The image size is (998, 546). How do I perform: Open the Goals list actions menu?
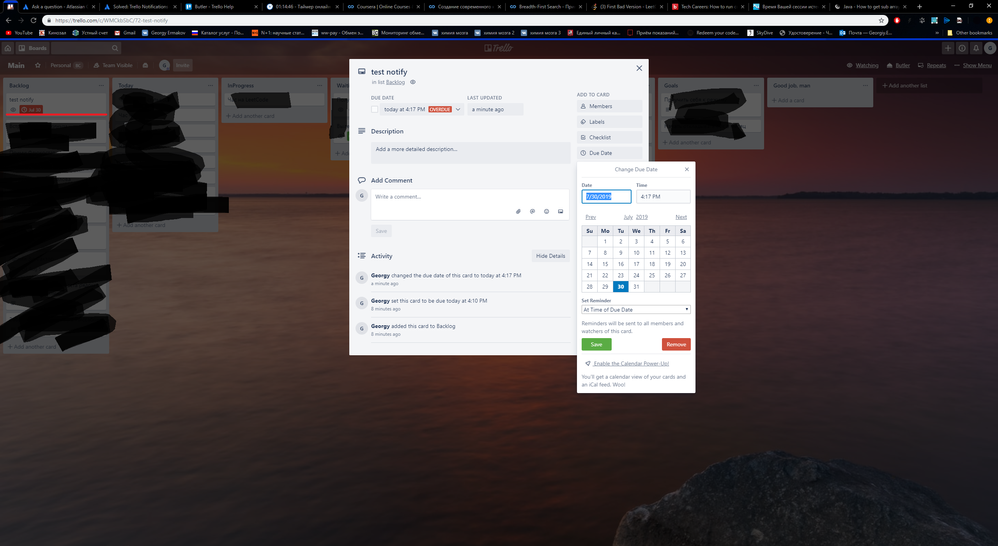point(756,85)
